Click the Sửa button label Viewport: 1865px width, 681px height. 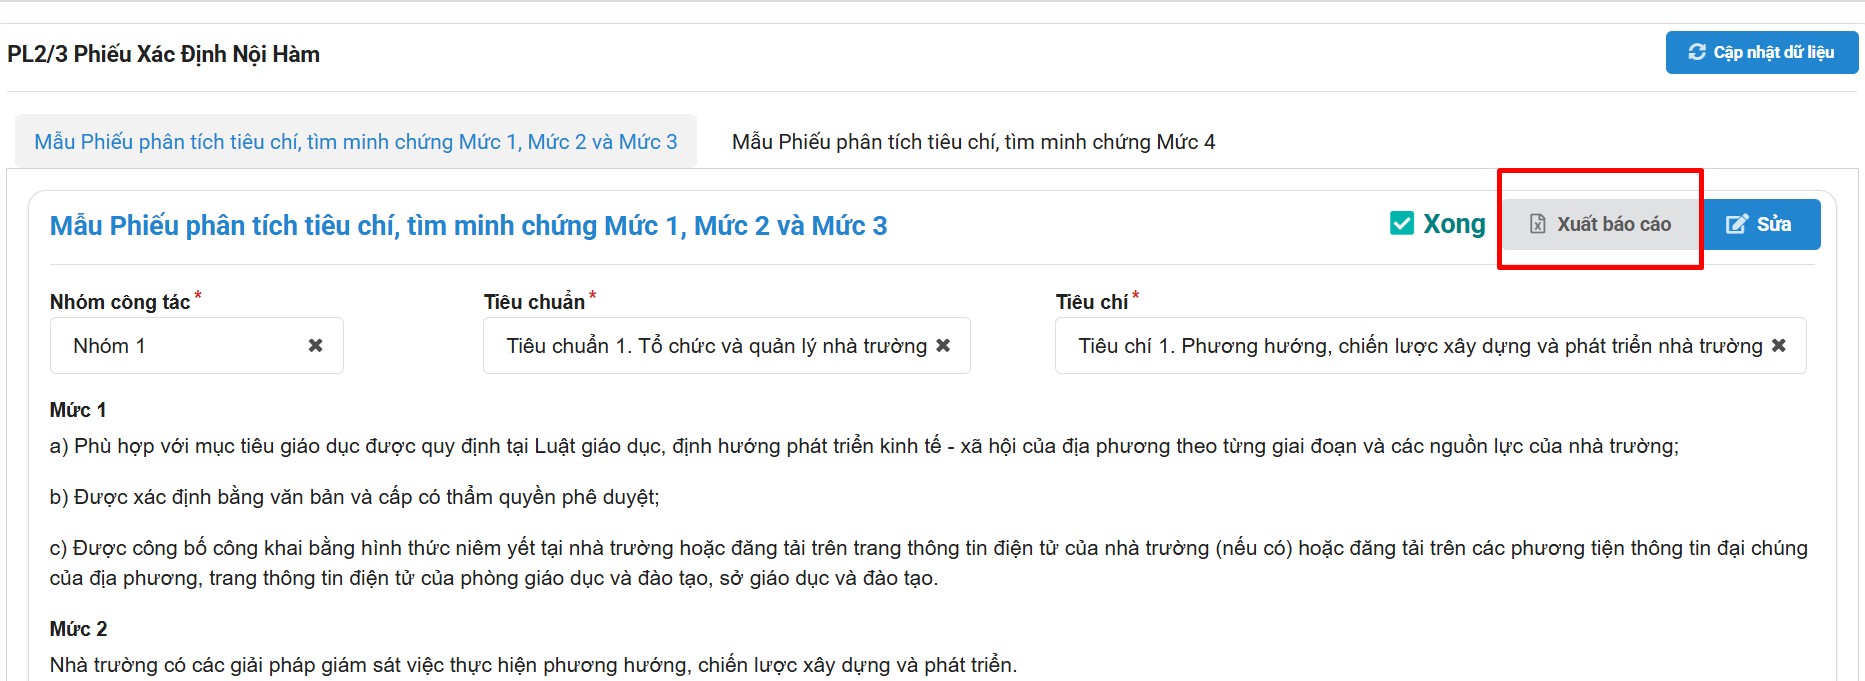1774,224
